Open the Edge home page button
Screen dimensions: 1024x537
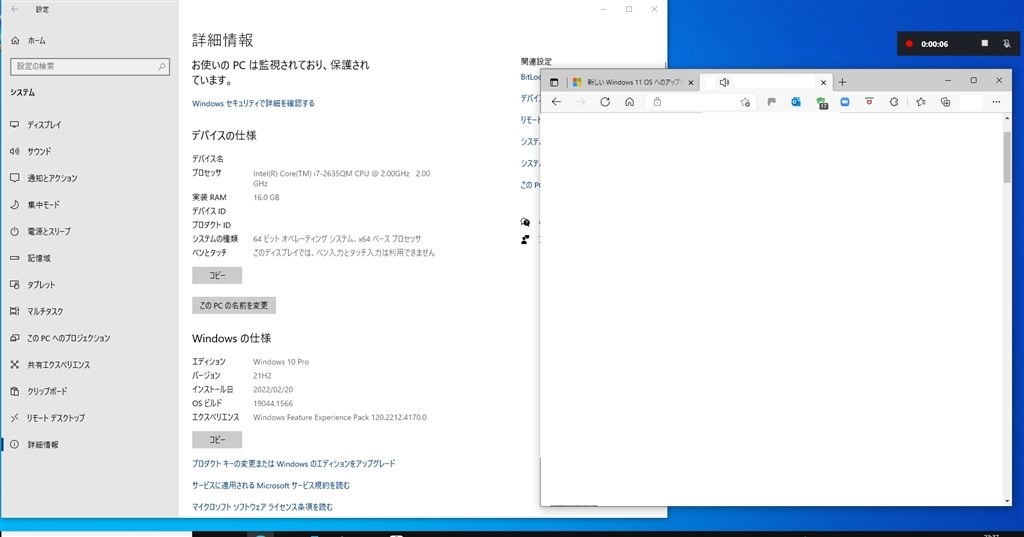[630, 102]
